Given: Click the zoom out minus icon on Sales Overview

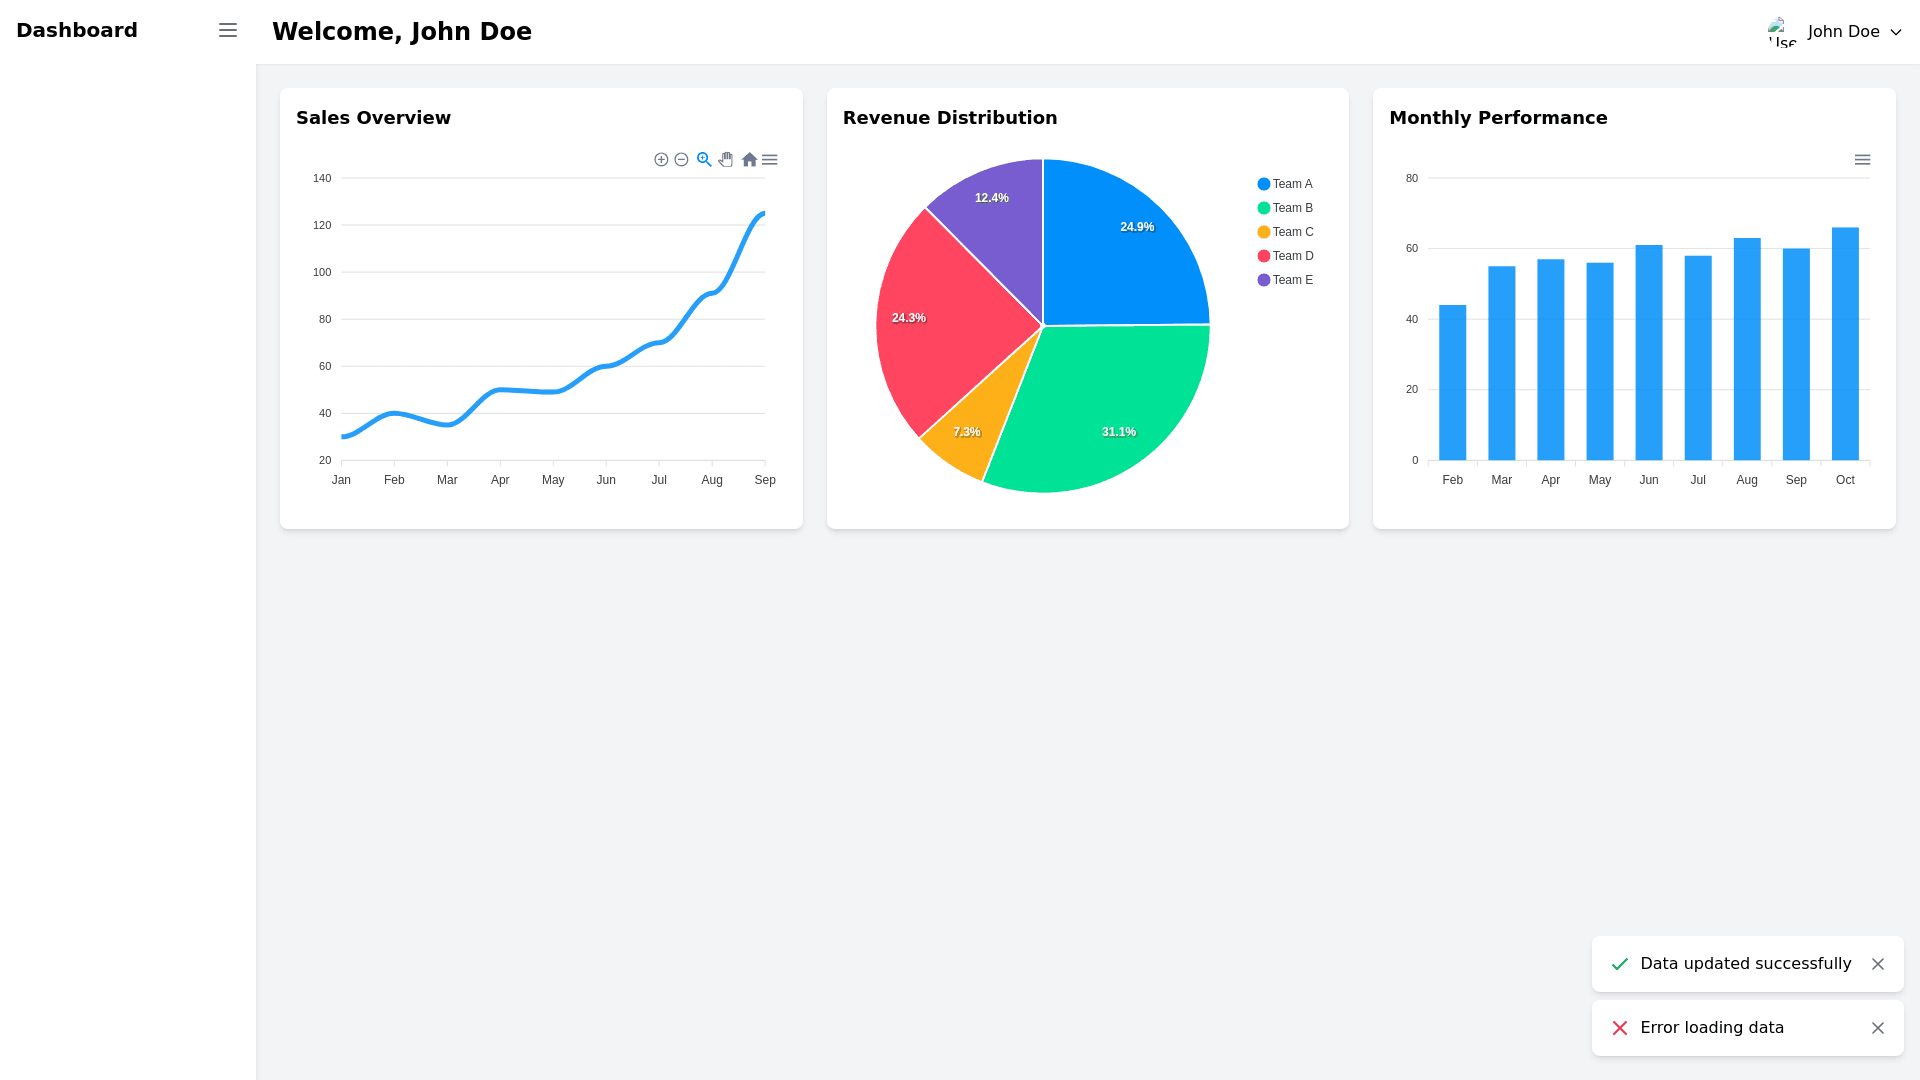Looking at the screenshot, I should (681, 160).
